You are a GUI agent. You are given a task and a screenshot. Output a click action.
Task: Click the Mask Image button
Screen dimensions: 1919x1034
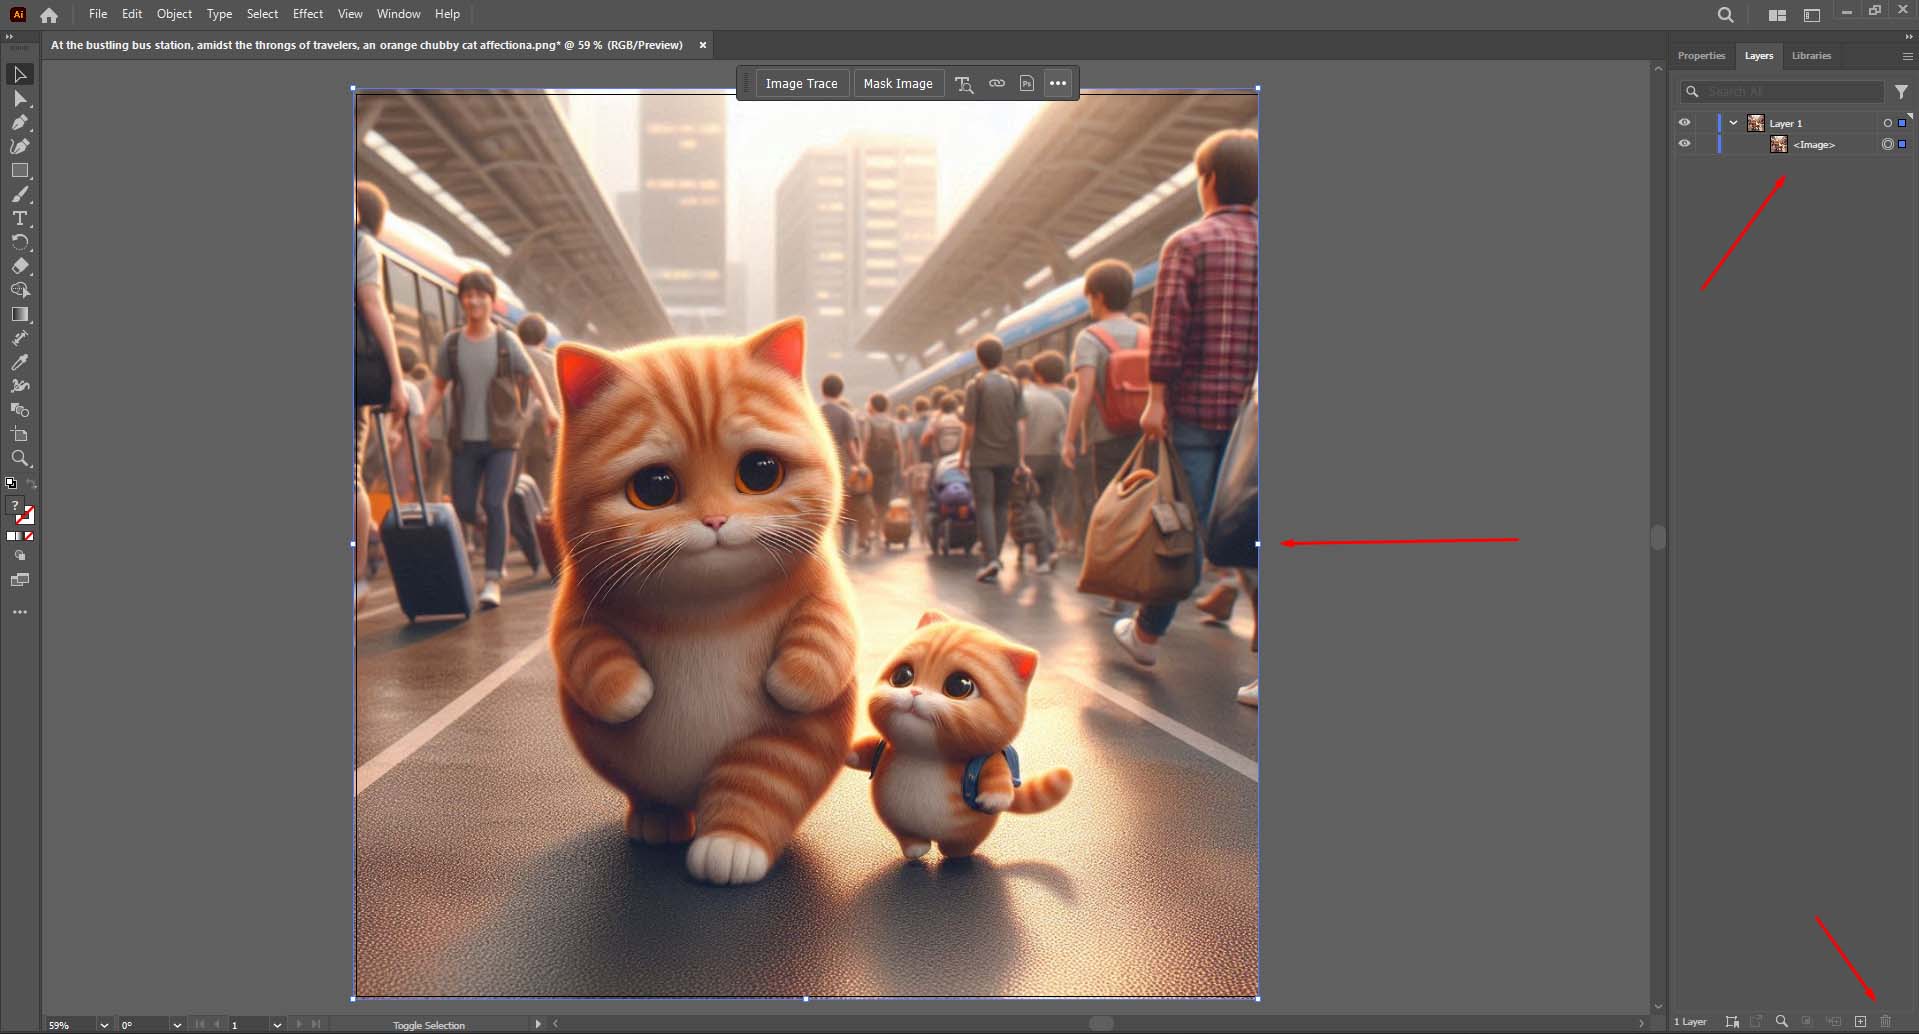[898, 83]
